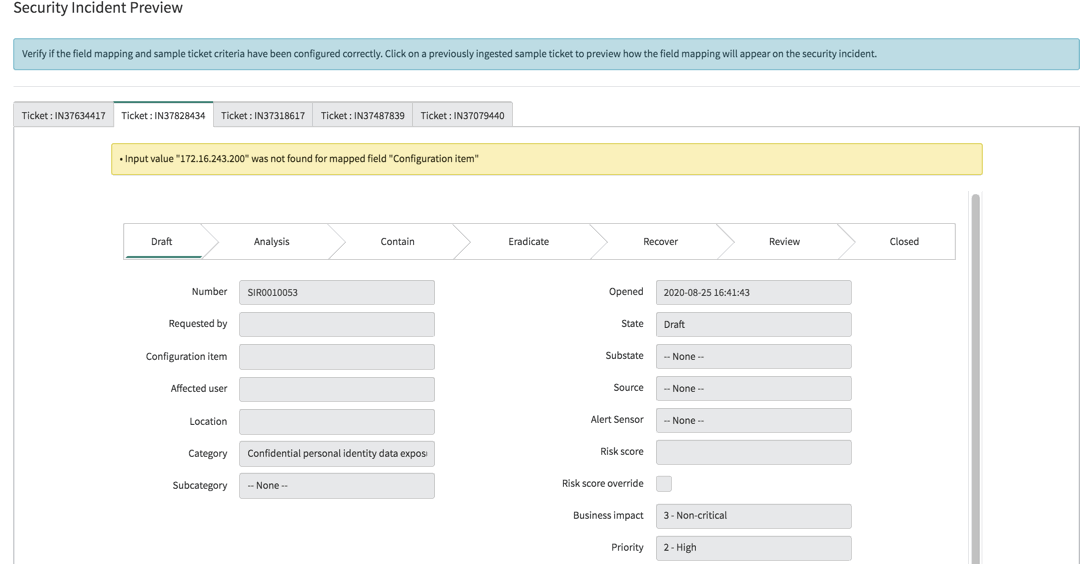Viewport: 1080px width, 564px height.
Task: Toggle the Risk score override checkbox
Action: [x=663, y=483]
